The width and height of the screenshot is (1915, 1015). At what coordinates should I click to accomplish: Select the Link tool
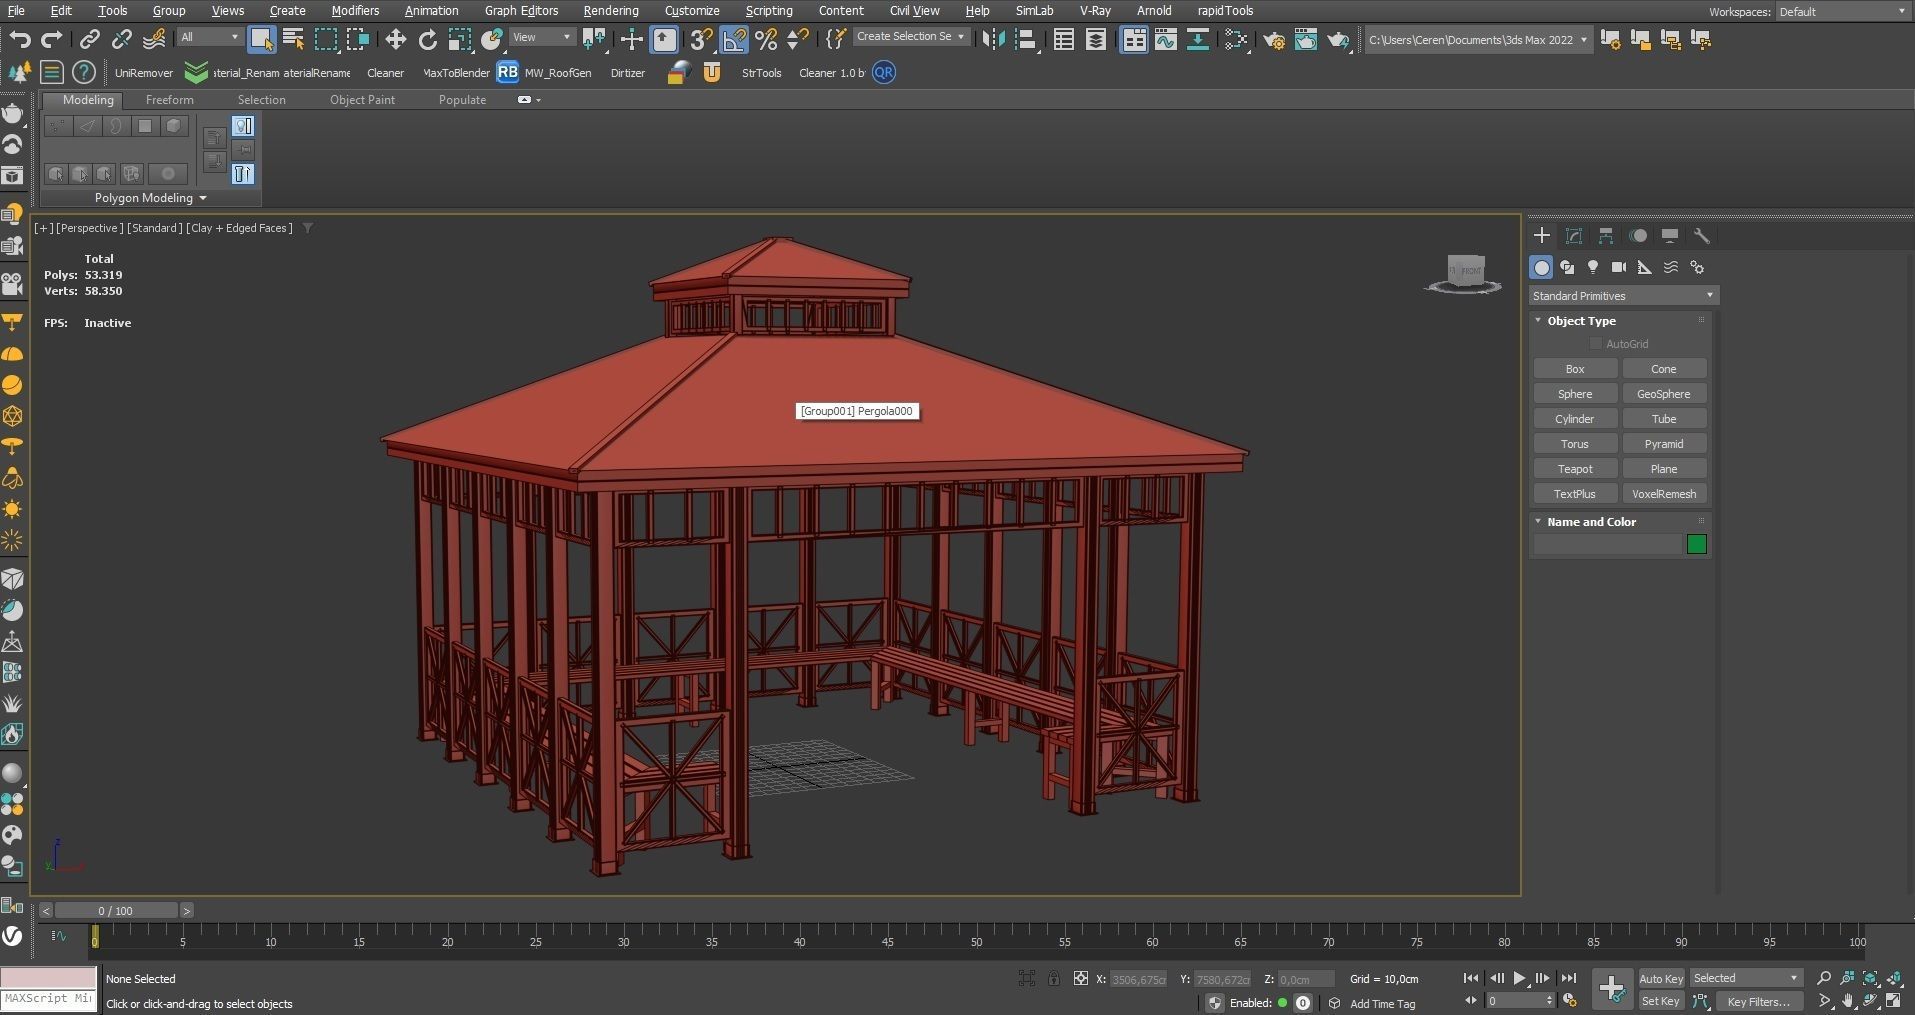pos(90,39)
